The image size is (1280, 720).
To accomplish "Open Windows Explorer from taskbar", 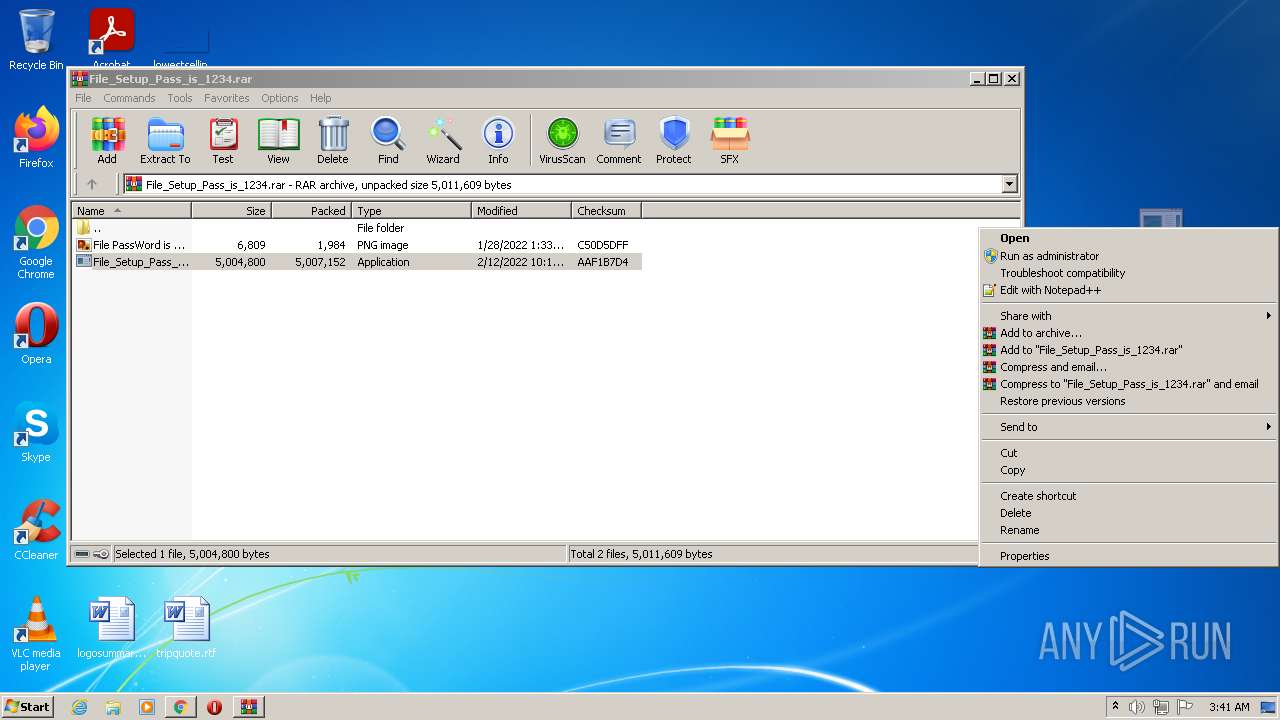I will pos(113,707).
